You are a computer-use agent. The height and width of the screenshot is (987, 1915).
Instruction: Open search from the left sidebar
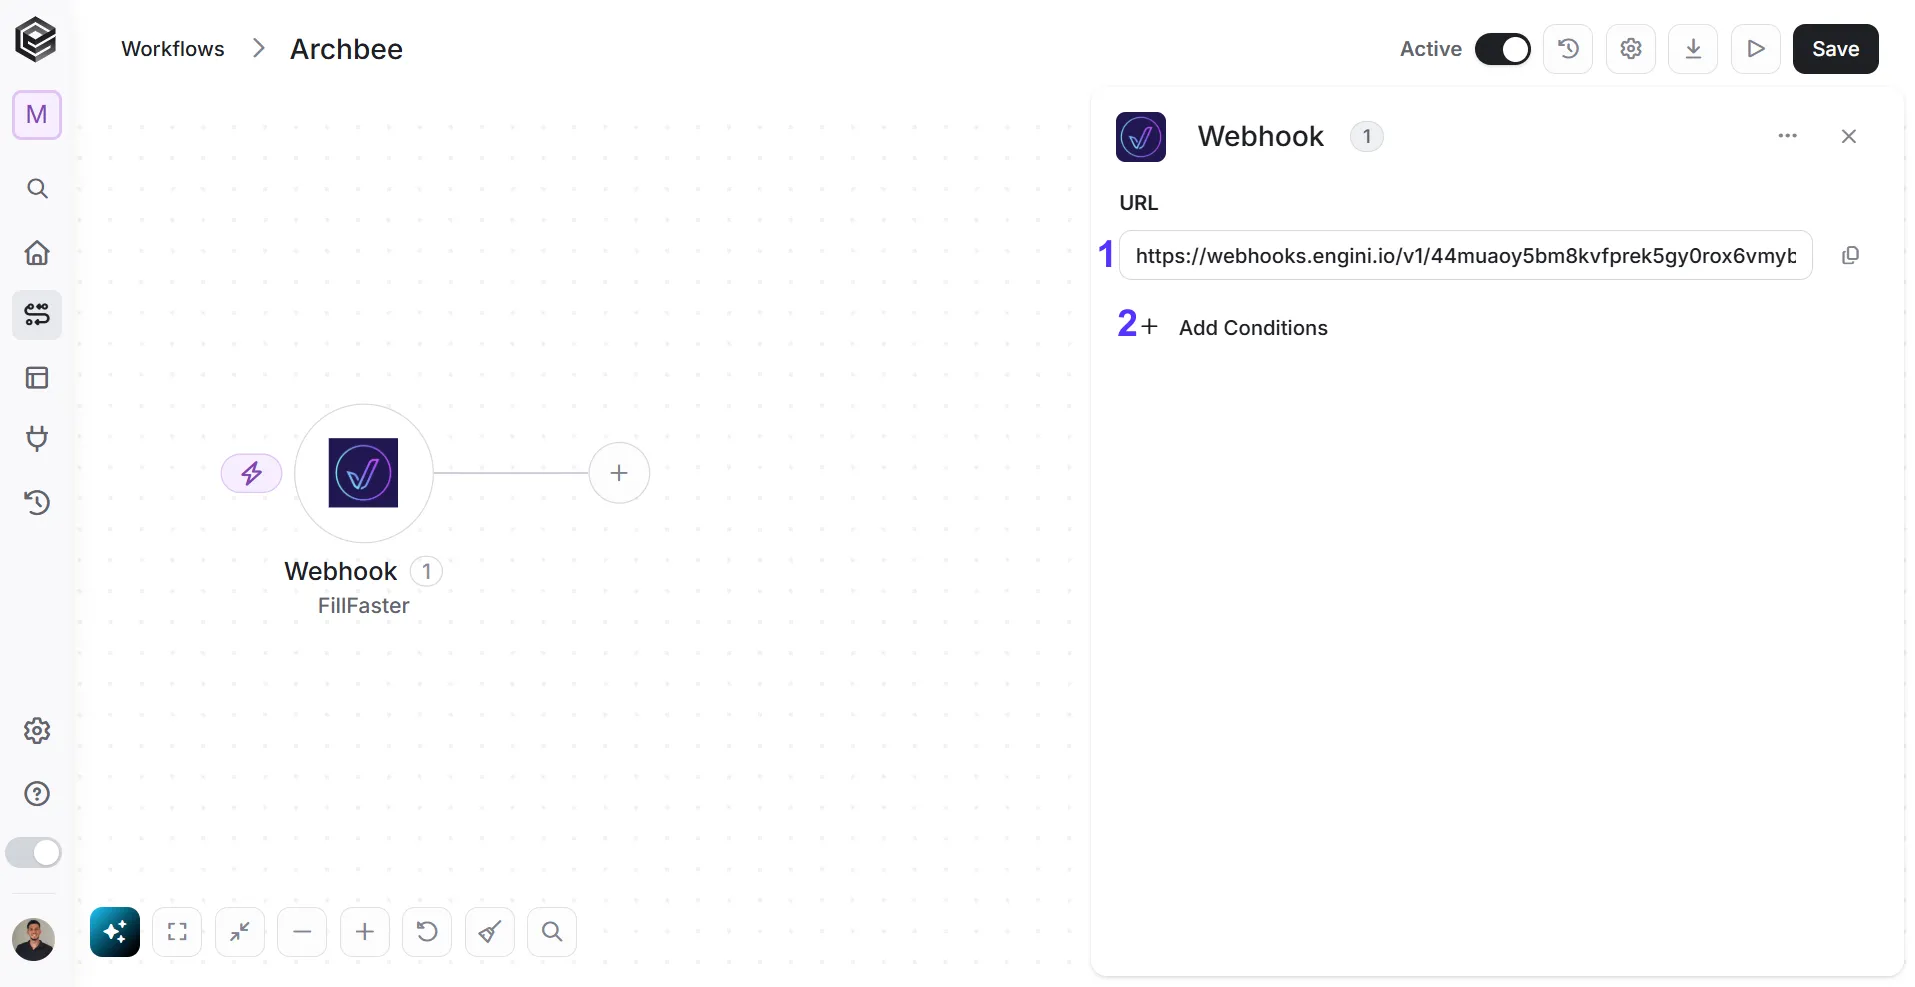(37, 189)
